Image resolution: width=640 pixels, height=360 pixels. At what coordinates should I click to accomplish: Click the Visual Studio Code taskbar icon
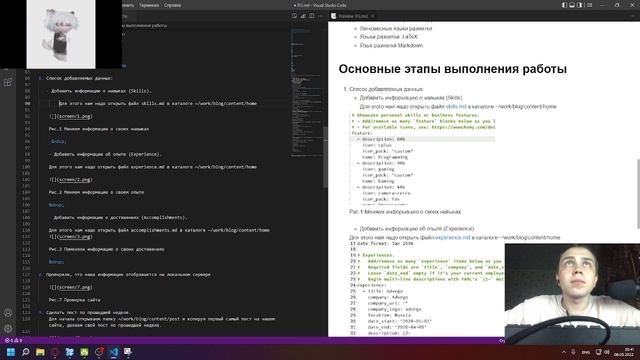(x=114, y=352)
